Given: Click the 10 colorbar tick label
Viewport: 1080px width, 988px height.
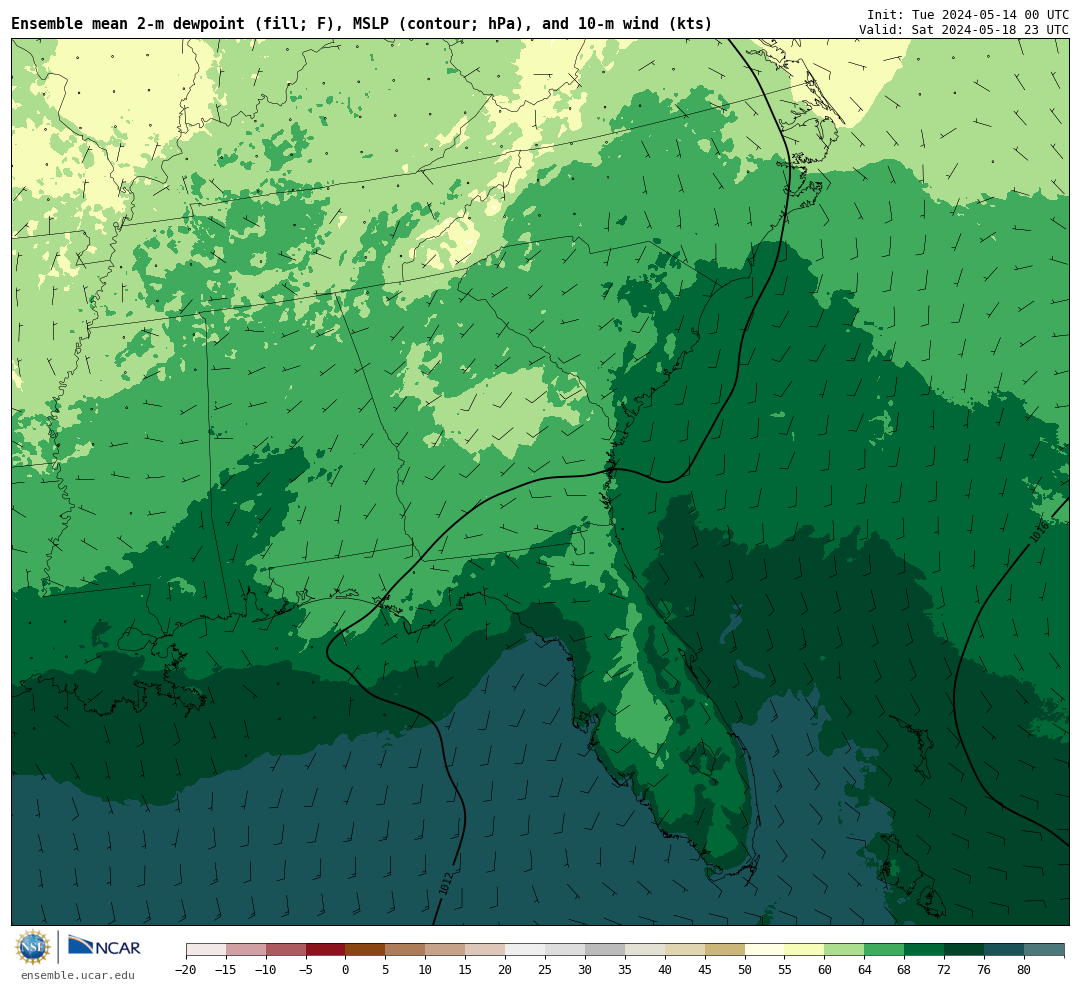Looking at the screenshot, I should click(426, 969).
